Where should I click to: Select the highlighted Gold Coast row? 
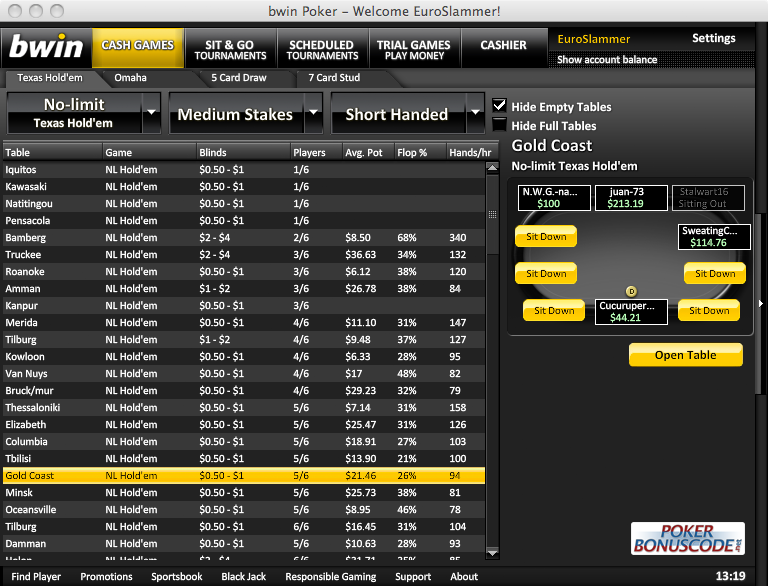(244, 475)
